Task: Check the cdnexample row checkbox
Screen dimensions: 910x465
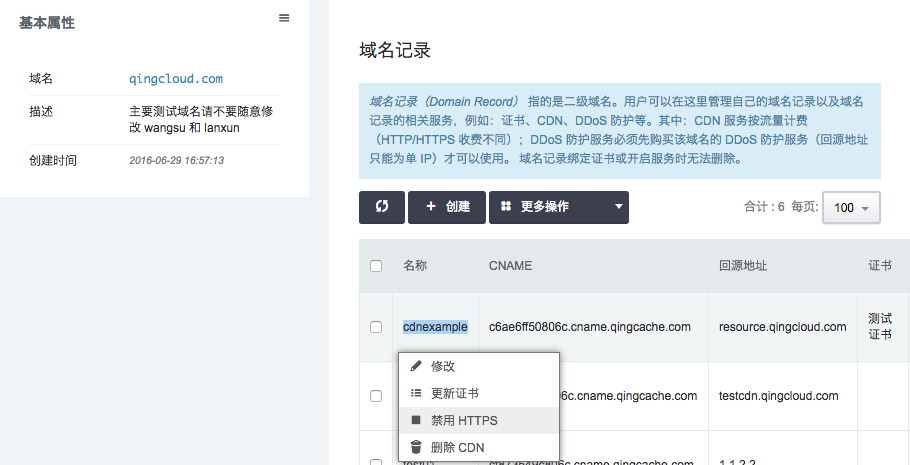Action: pyautogui.click(x=376, y=327)
